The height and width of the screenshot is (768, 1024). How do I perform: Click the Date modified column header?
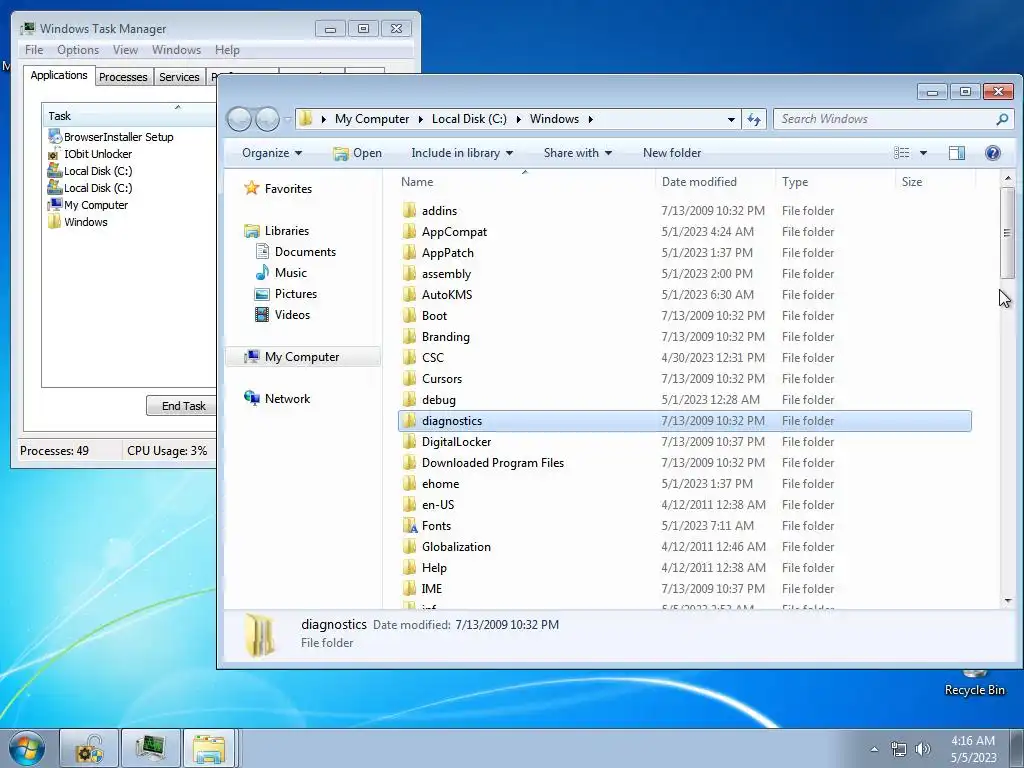(715, 182)
